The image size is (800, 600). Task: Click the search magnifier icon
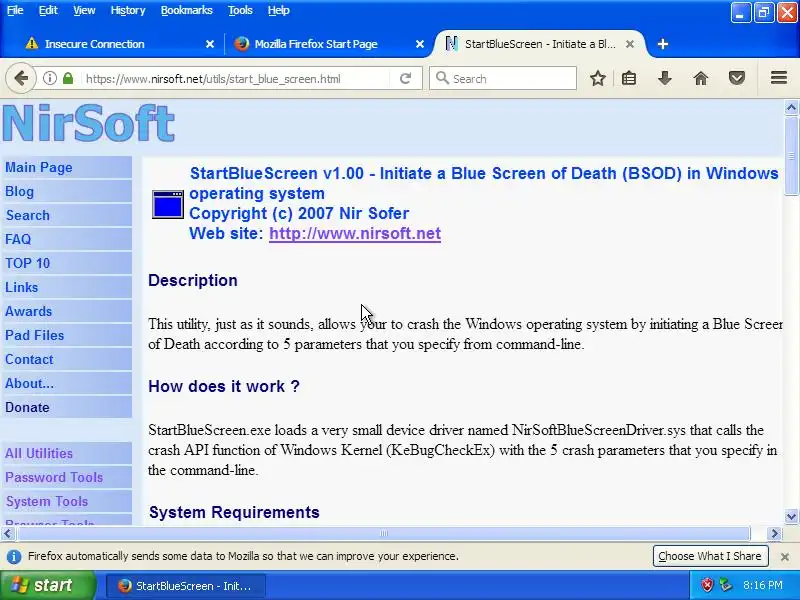tap(442, 78)
